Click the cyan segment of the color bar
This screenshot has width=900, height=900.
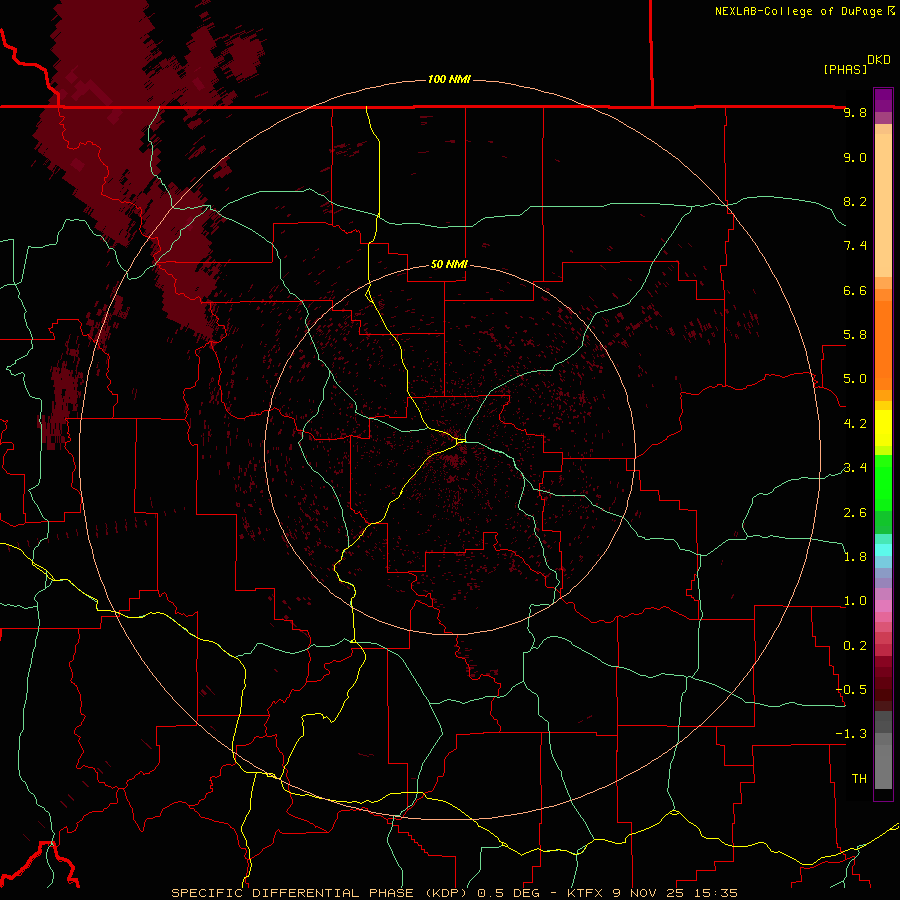[883, 550]
